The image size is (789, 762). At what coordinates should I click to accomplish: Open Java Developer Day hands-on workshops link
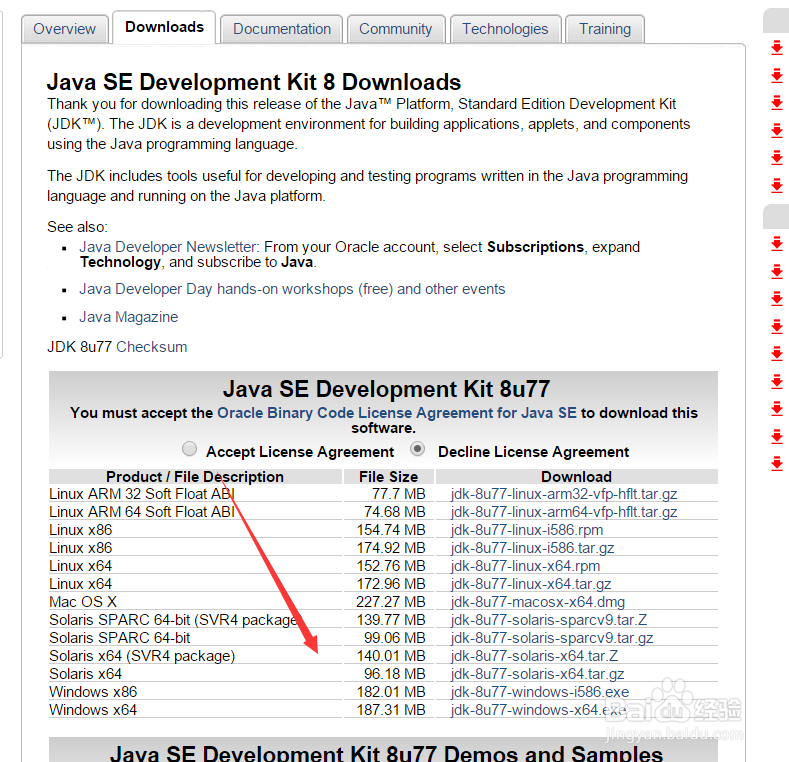292,289
